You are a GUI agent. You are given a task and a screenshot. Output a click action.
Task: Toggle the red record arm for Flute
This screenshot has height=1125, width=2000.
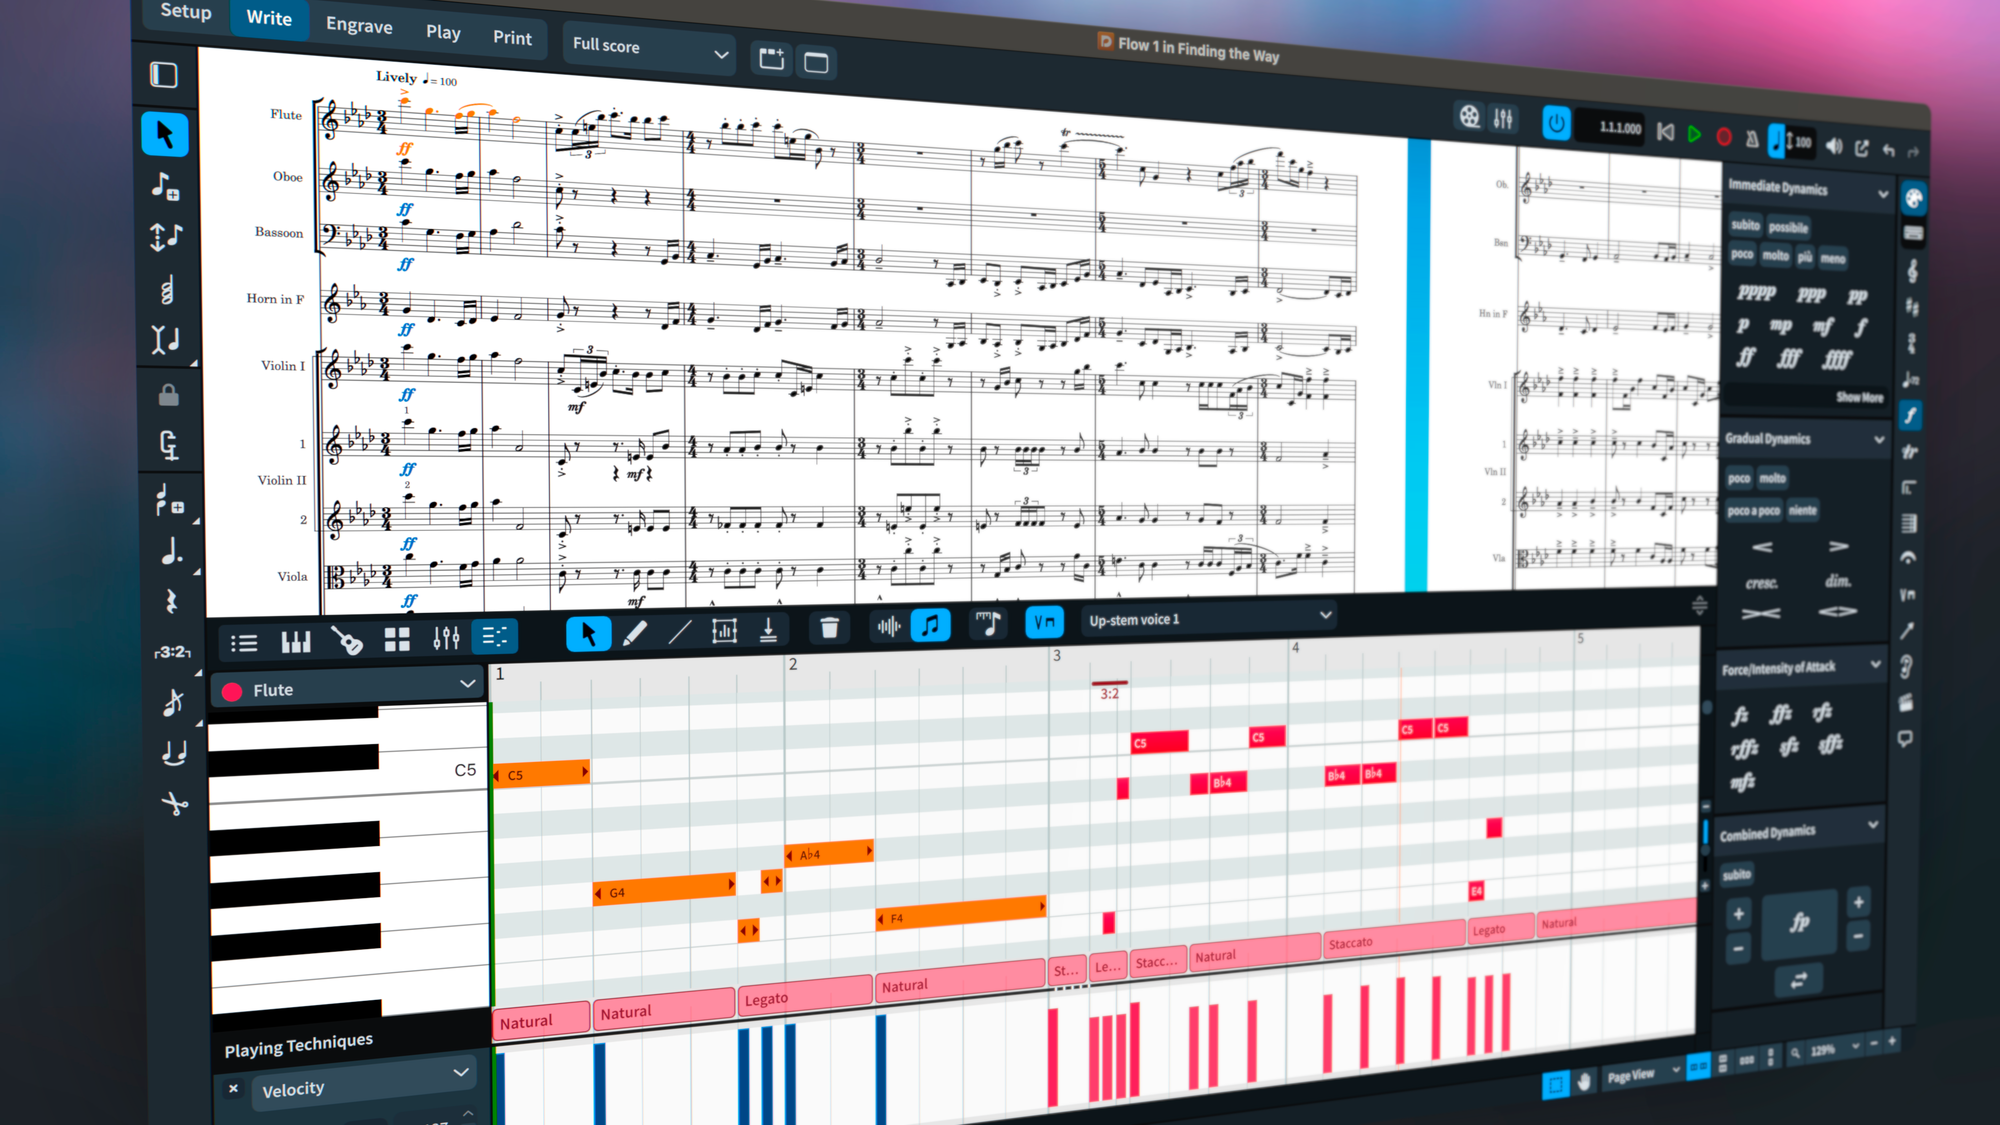point(232,692)
